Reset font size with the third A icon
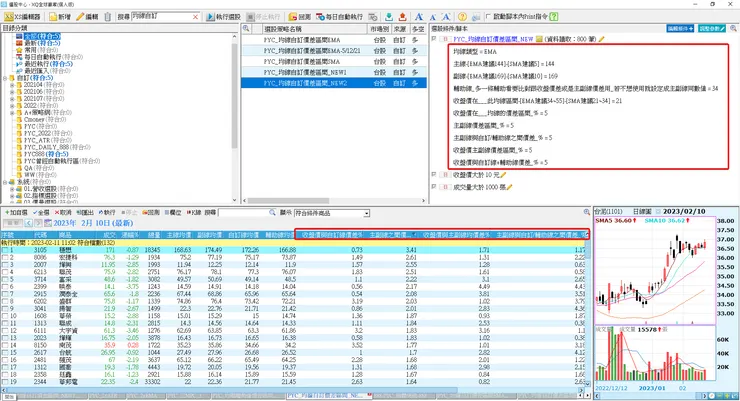 [x=446, y=17]
